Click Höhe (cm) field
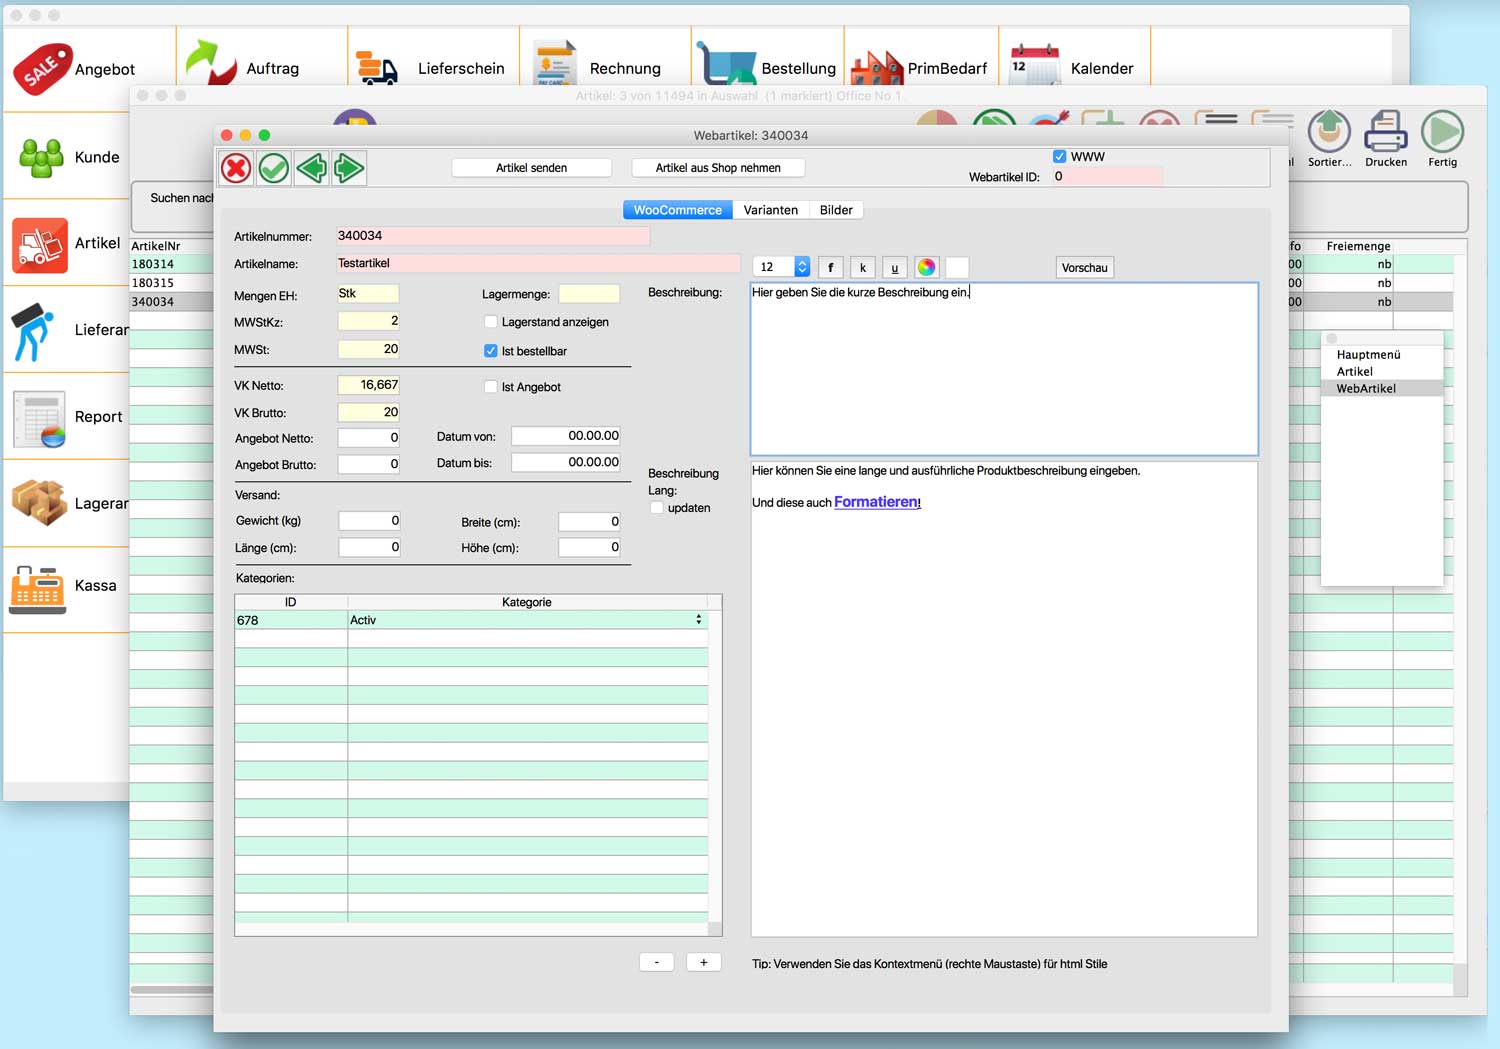Screen dimensions: 1500x1049 [589, 548]
